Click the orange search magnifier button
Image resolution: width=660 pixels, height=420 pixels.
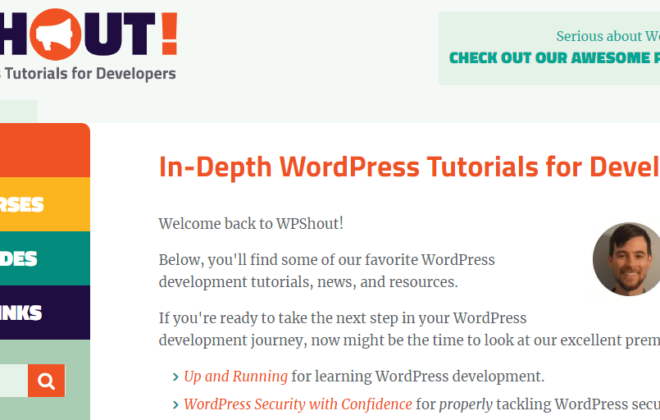46,380
